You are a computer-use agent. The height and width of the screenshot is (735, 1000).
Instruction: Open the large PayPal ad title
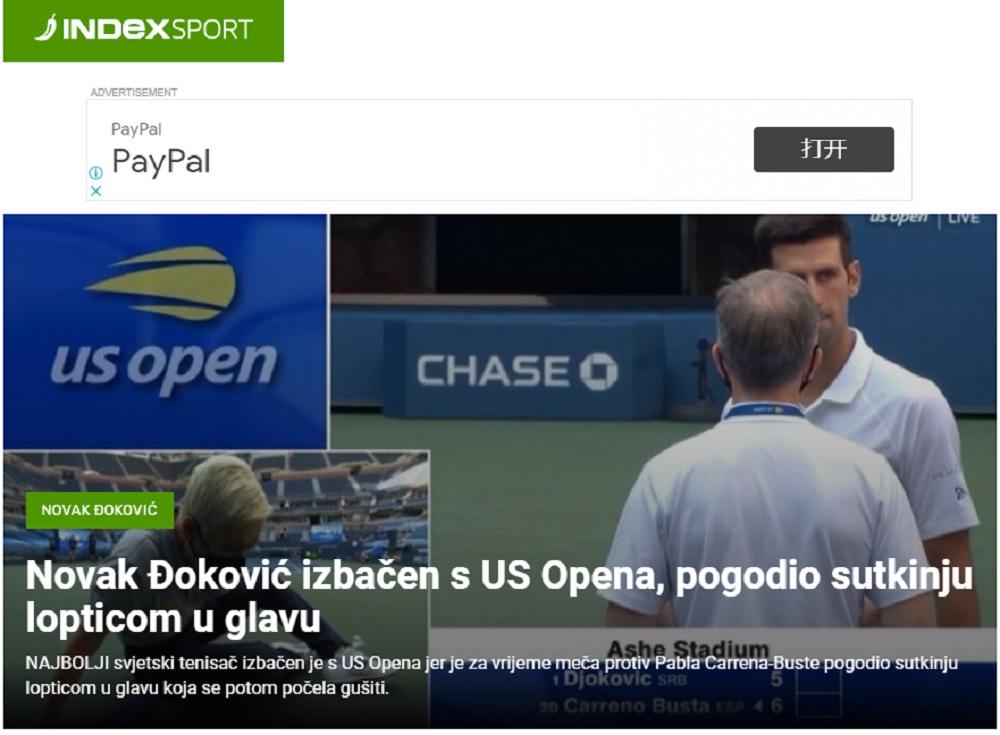coord(161,161)
